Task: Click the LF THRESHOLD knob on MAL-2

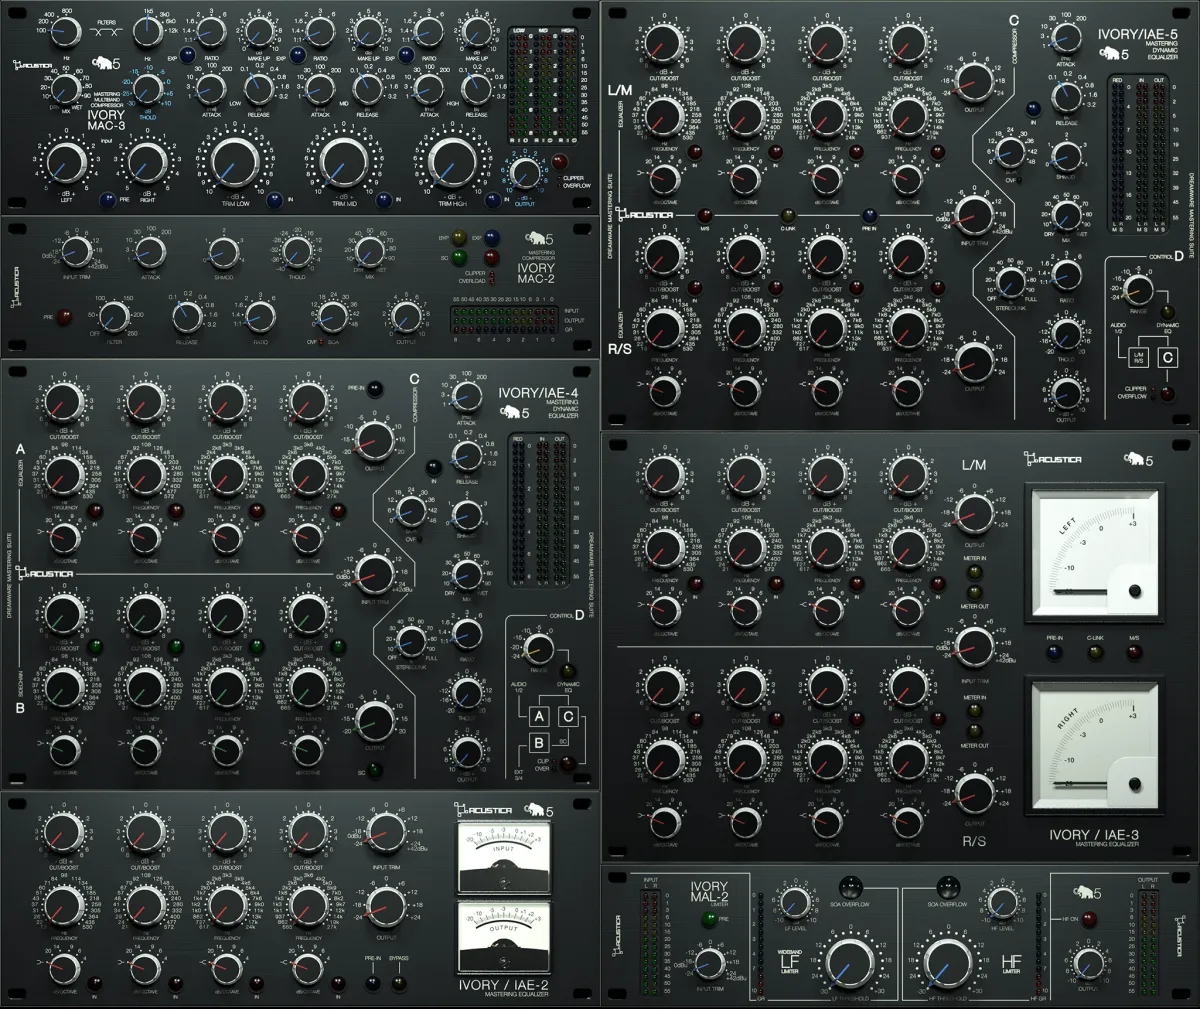Action: (848, 964)
